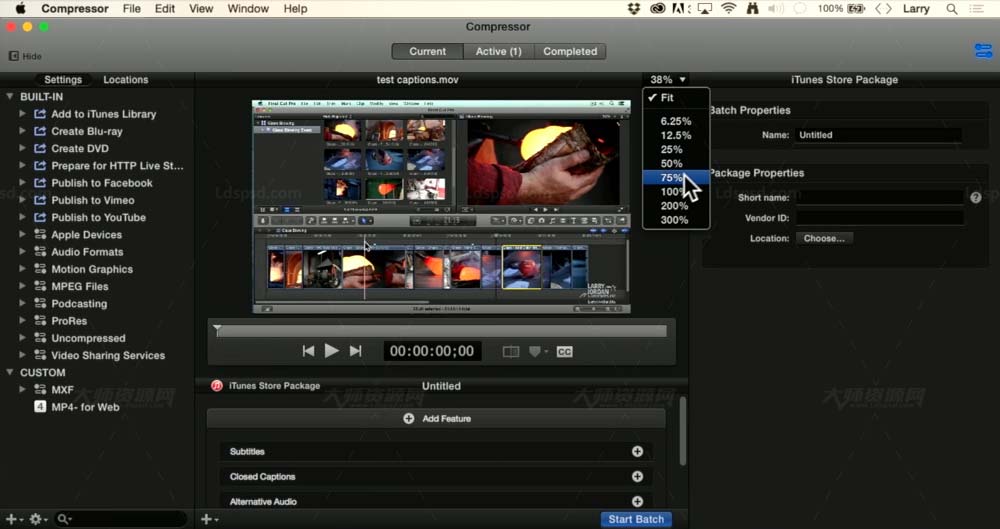Click the Motion Graphics group icon
The image size is (1000, 529).
40,269
